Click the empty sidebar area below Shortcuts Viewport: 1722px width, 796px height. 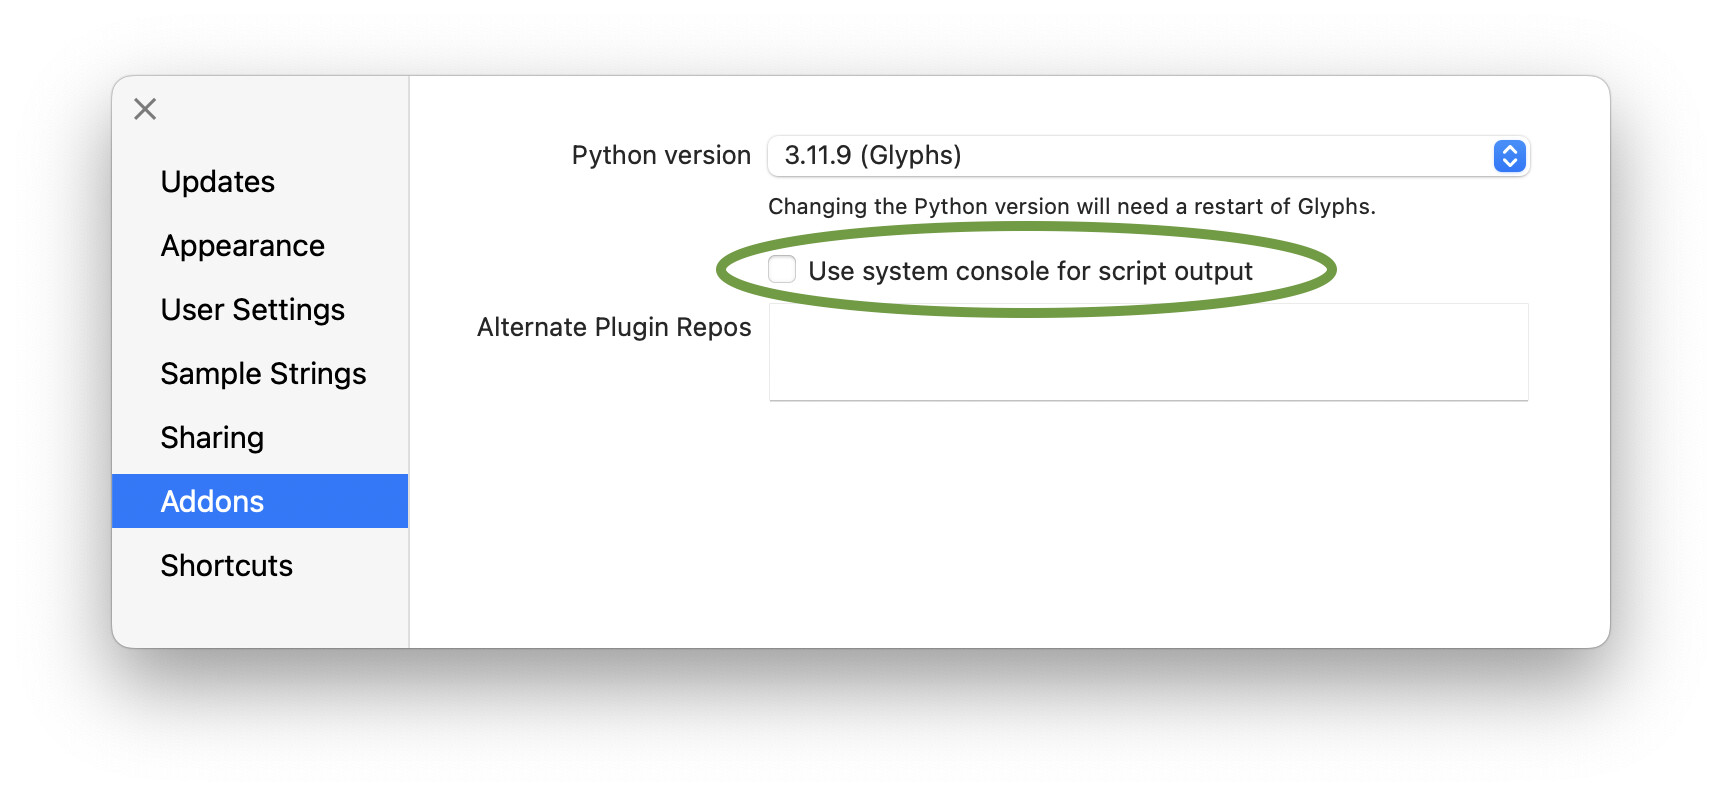pyautogui.click(x=260, y=617)
